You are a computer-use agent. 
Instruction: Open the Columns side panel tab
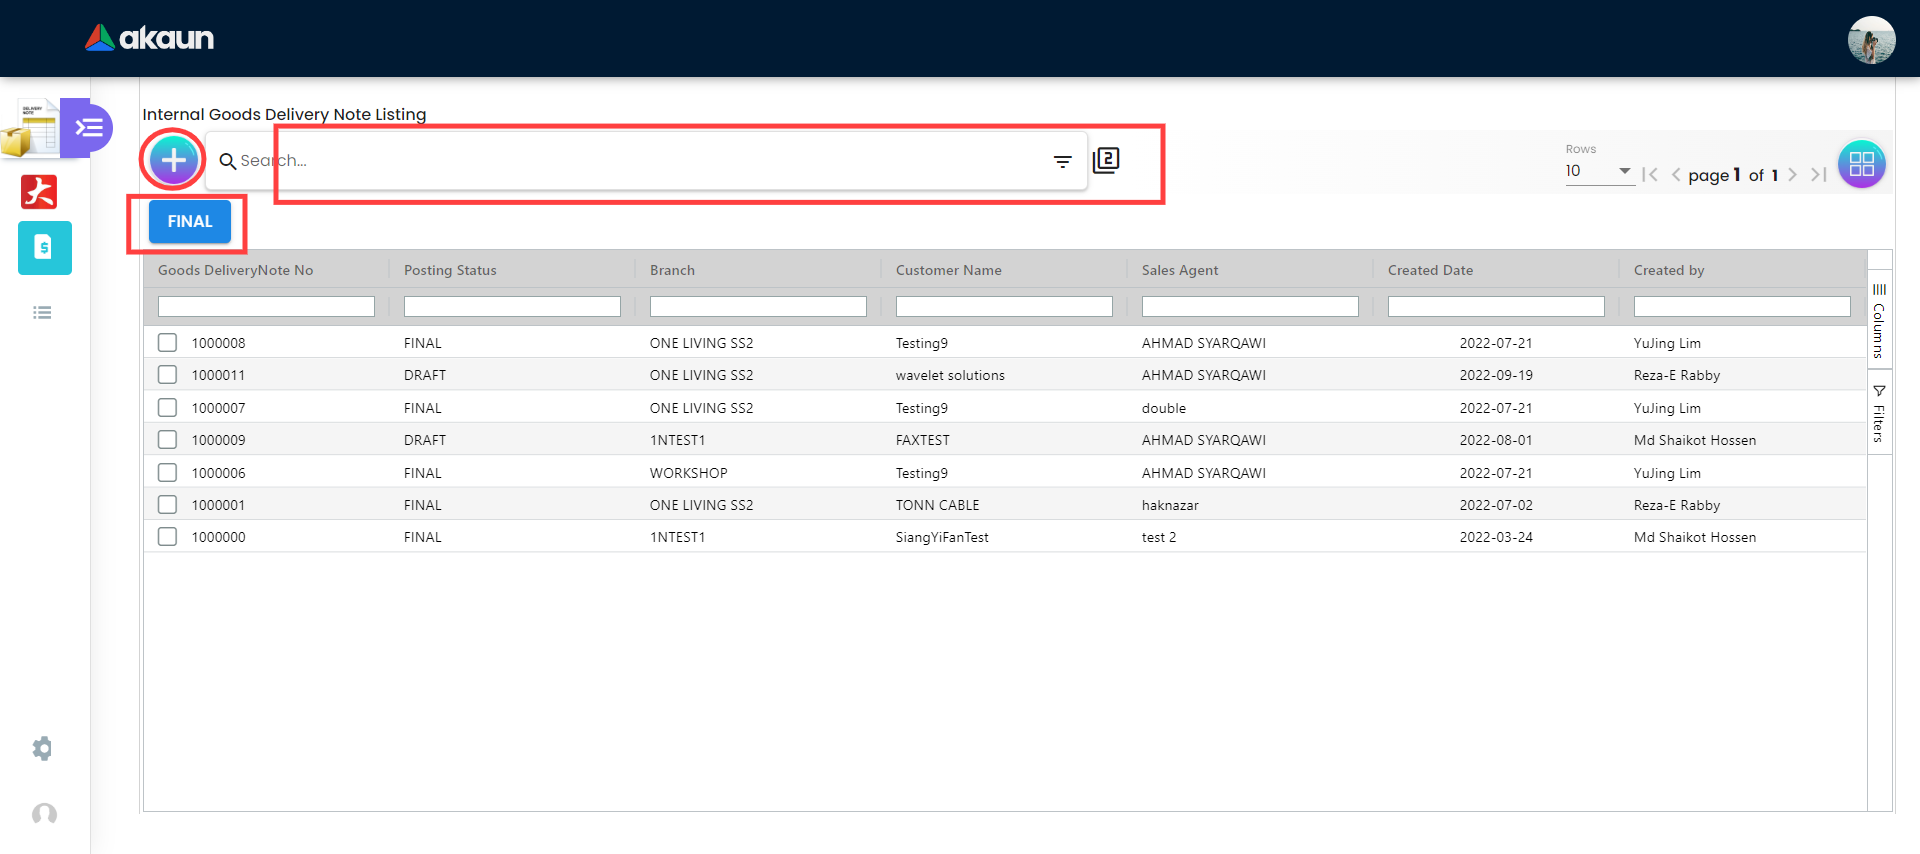1879,320
